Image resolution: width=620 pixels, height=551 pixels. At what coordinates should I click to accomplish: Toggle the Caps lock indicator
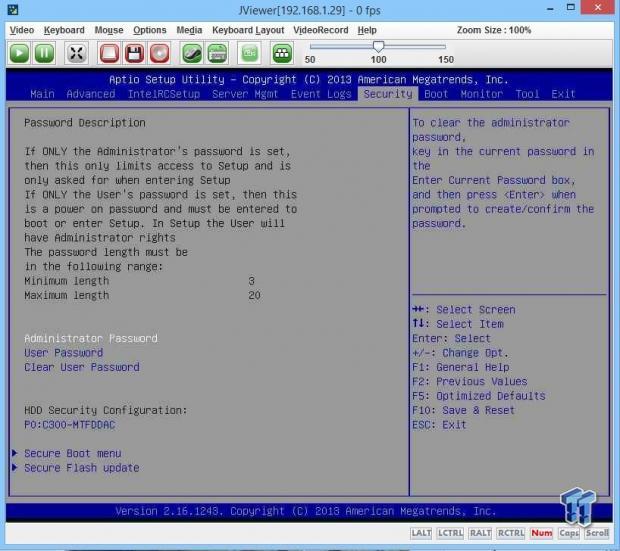coord(569,533)
